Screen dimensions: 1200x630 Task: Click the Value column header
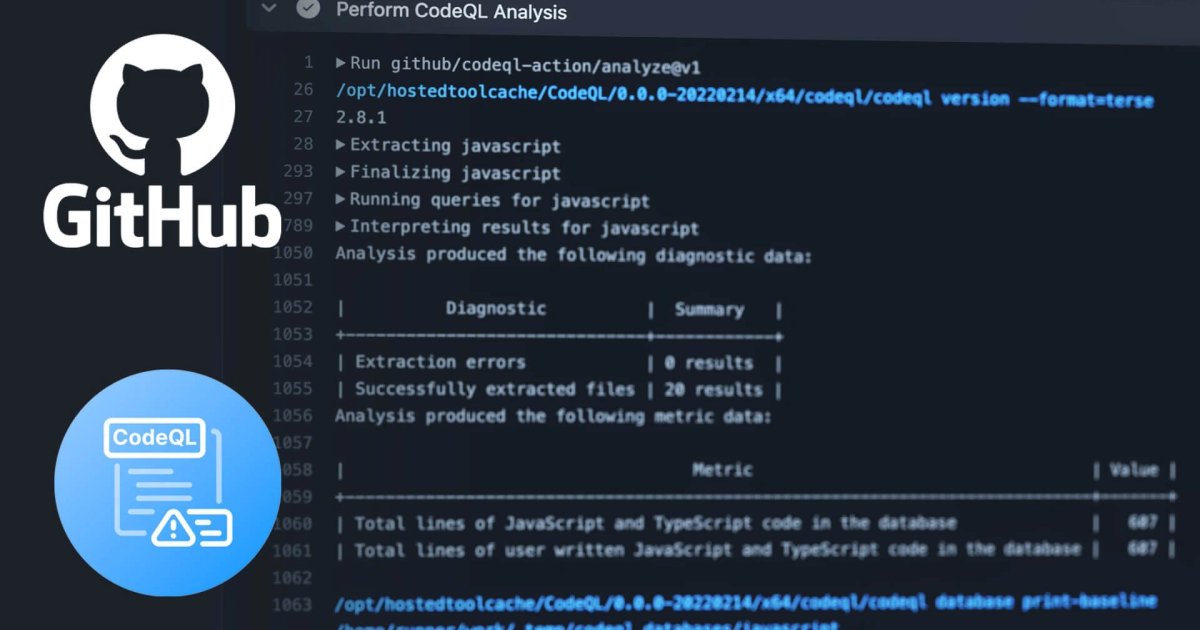click(x=1134, y=469)
